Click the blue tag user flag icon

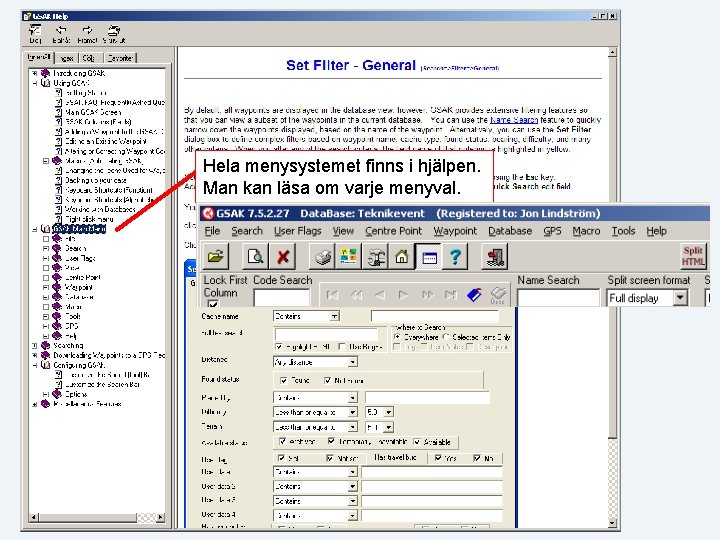(x=474, y=294)
